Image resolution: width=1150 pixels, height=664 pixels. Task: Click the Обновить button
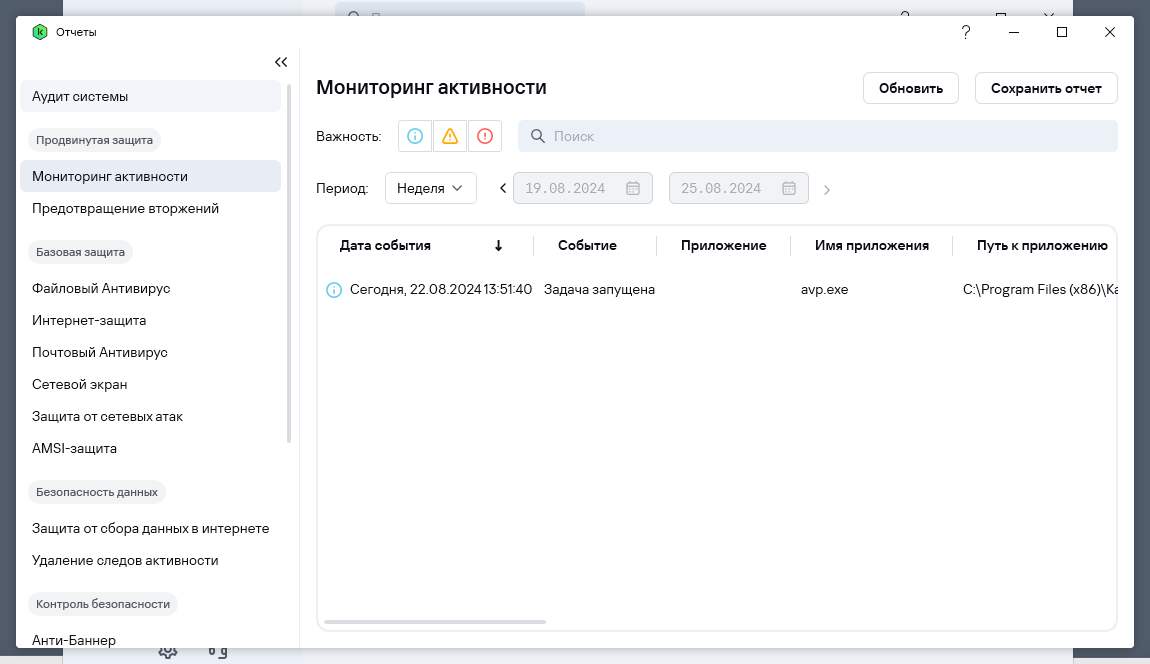[911, 88]
